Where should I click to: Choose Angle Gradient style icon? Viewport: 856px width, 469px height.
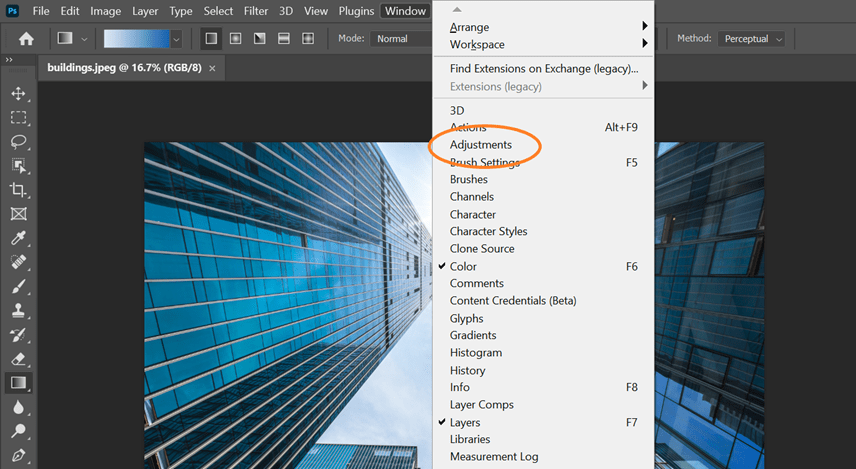[259, 38]
